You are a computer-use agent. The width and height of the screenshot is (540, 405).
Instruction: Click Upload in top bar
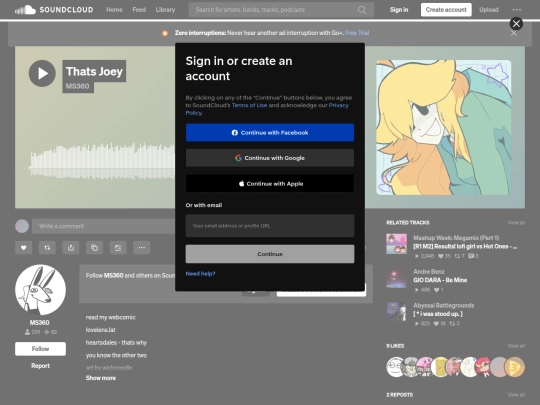[x=489, y=10]
